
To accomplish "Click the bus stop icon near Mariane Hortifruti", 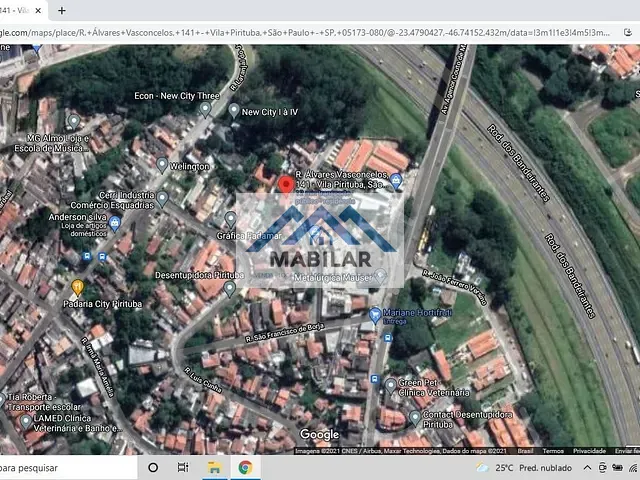I will (387, 338).
